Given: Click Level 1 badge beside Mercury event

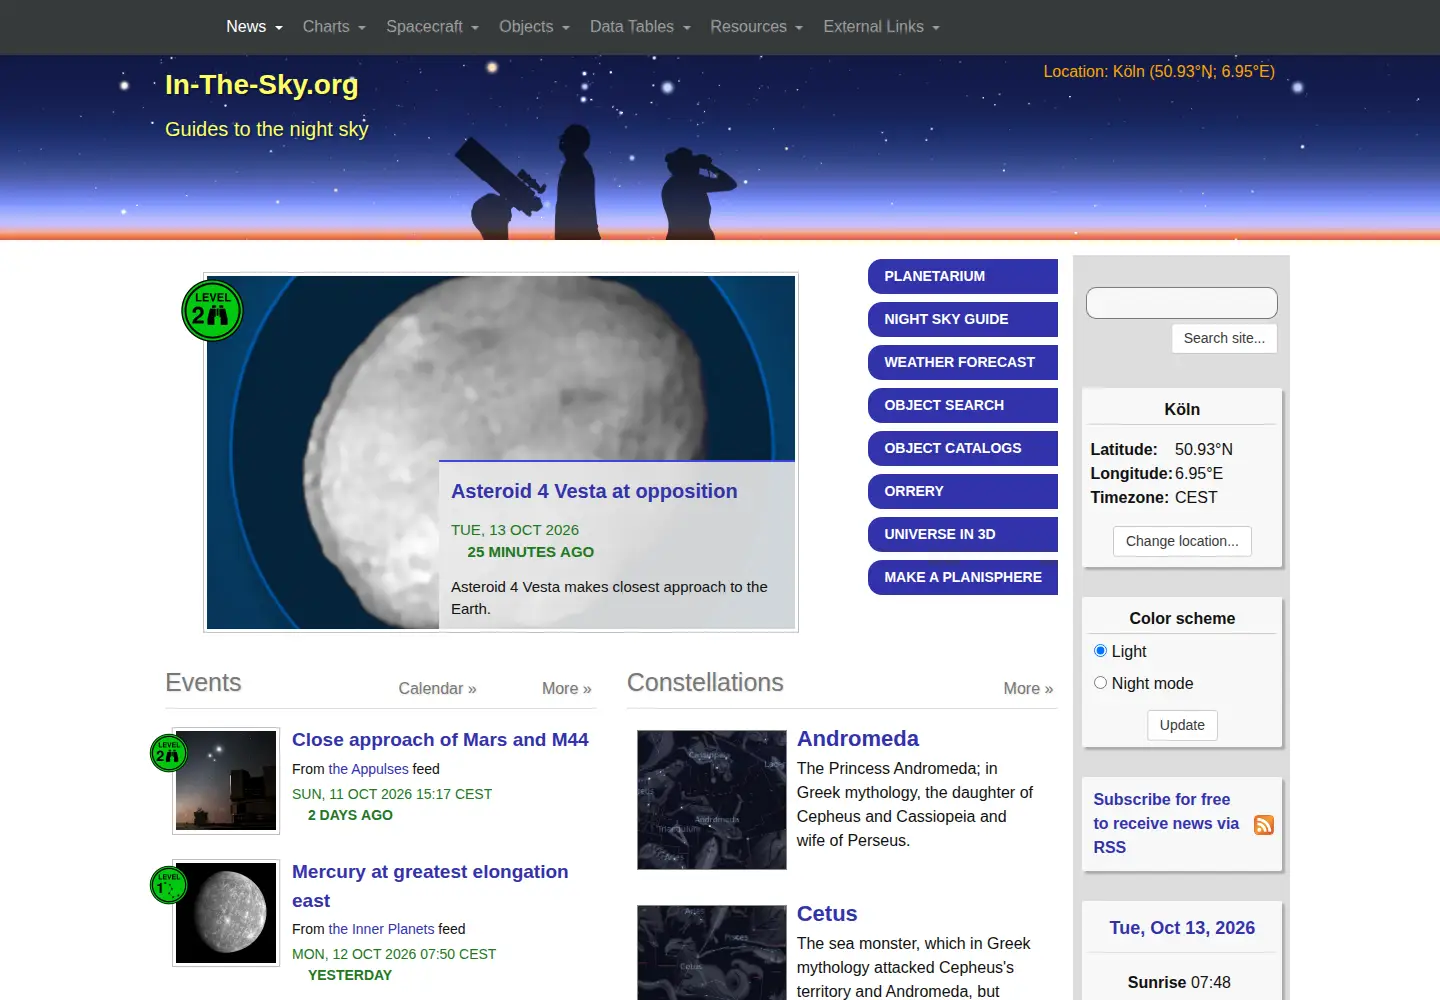Looking at the screenshot, I should click(168, 885).
